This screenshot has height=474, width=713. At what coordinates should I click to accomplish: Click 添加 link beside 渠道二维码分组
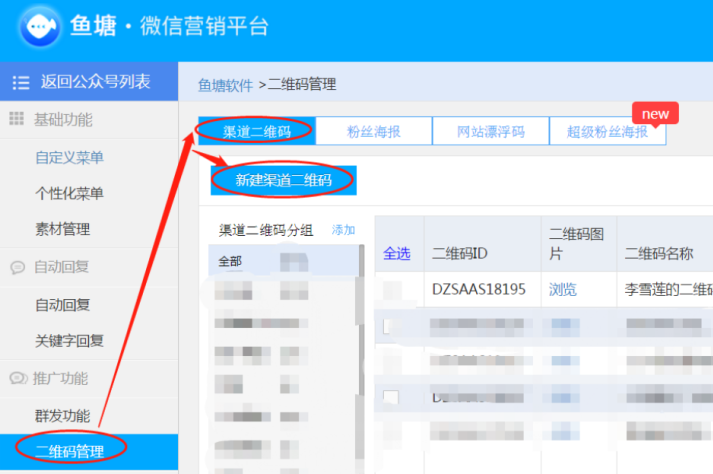click(x=343, y=230)
